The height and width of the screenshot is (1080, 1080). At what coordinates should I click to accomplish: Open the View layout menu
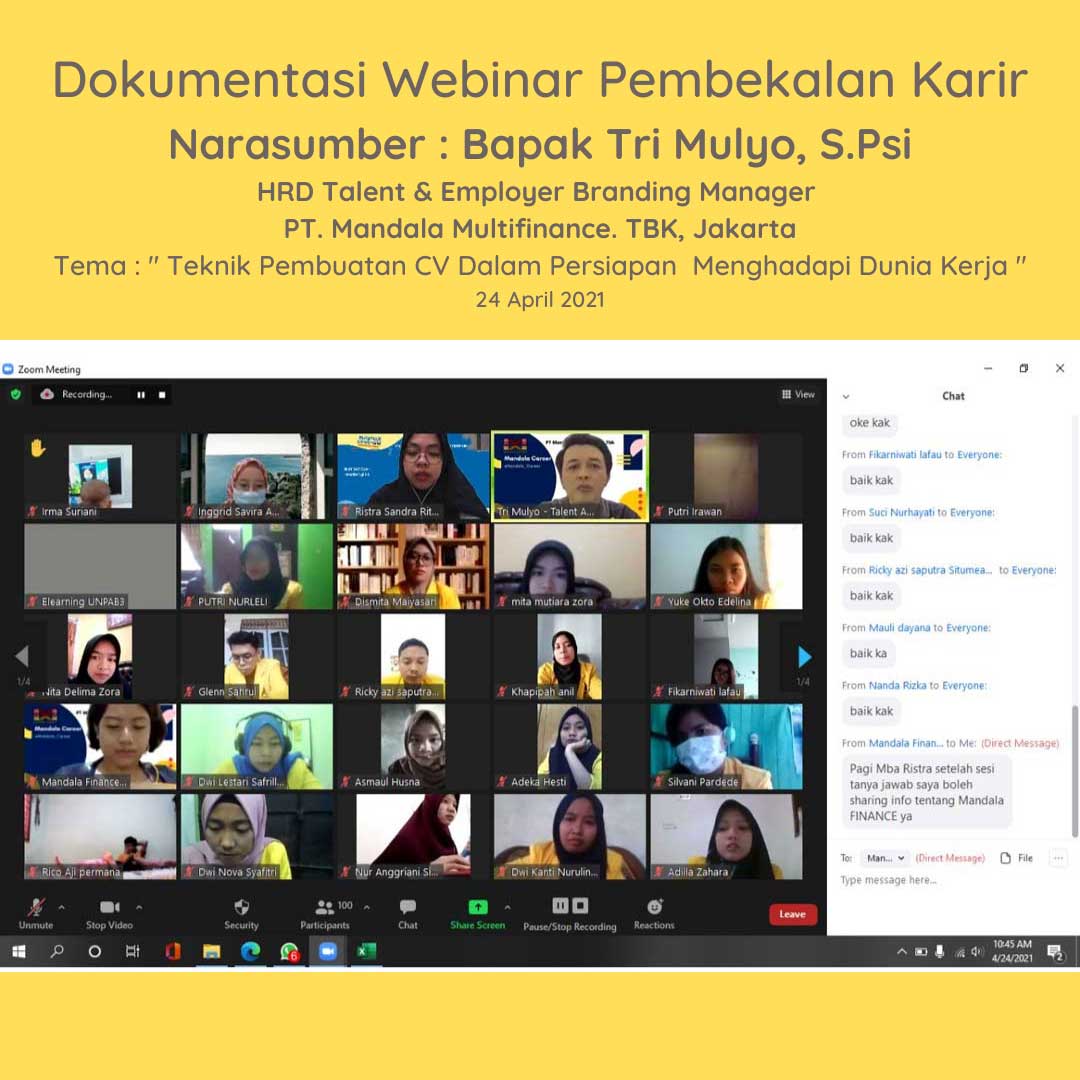798,395
